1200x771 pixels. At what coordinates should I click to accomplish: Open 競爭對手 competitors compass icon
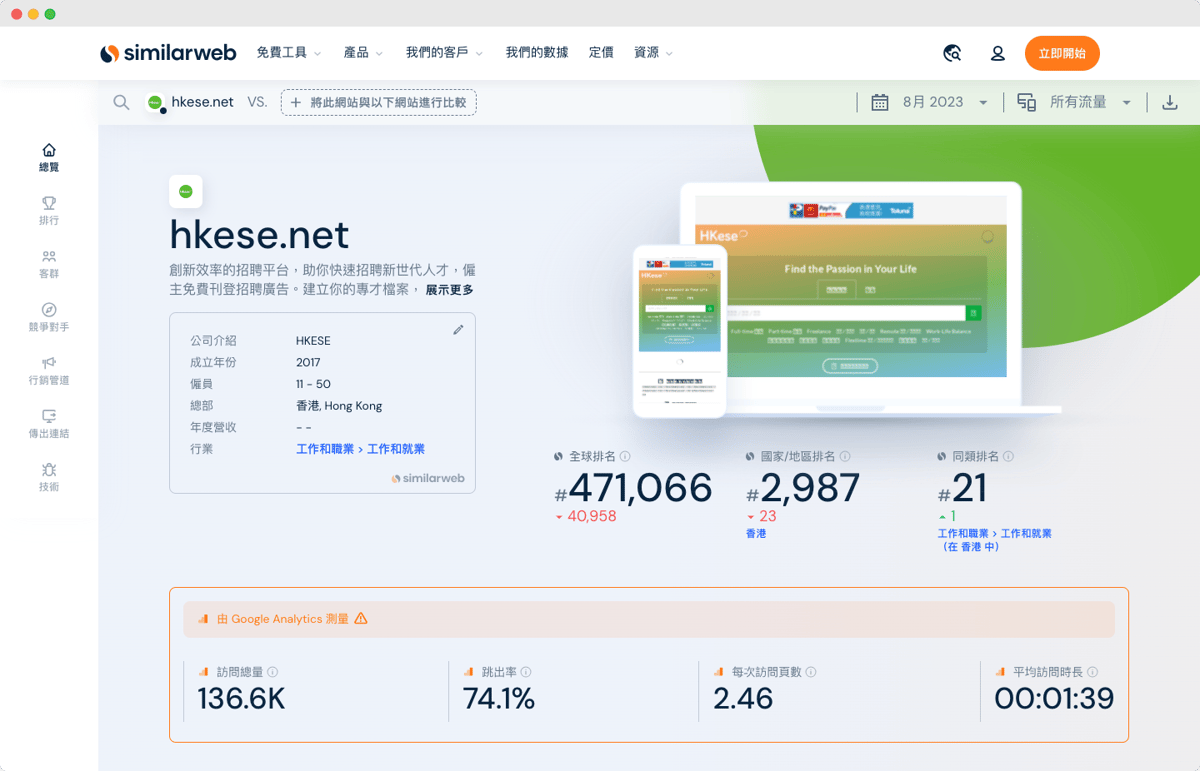48,317
